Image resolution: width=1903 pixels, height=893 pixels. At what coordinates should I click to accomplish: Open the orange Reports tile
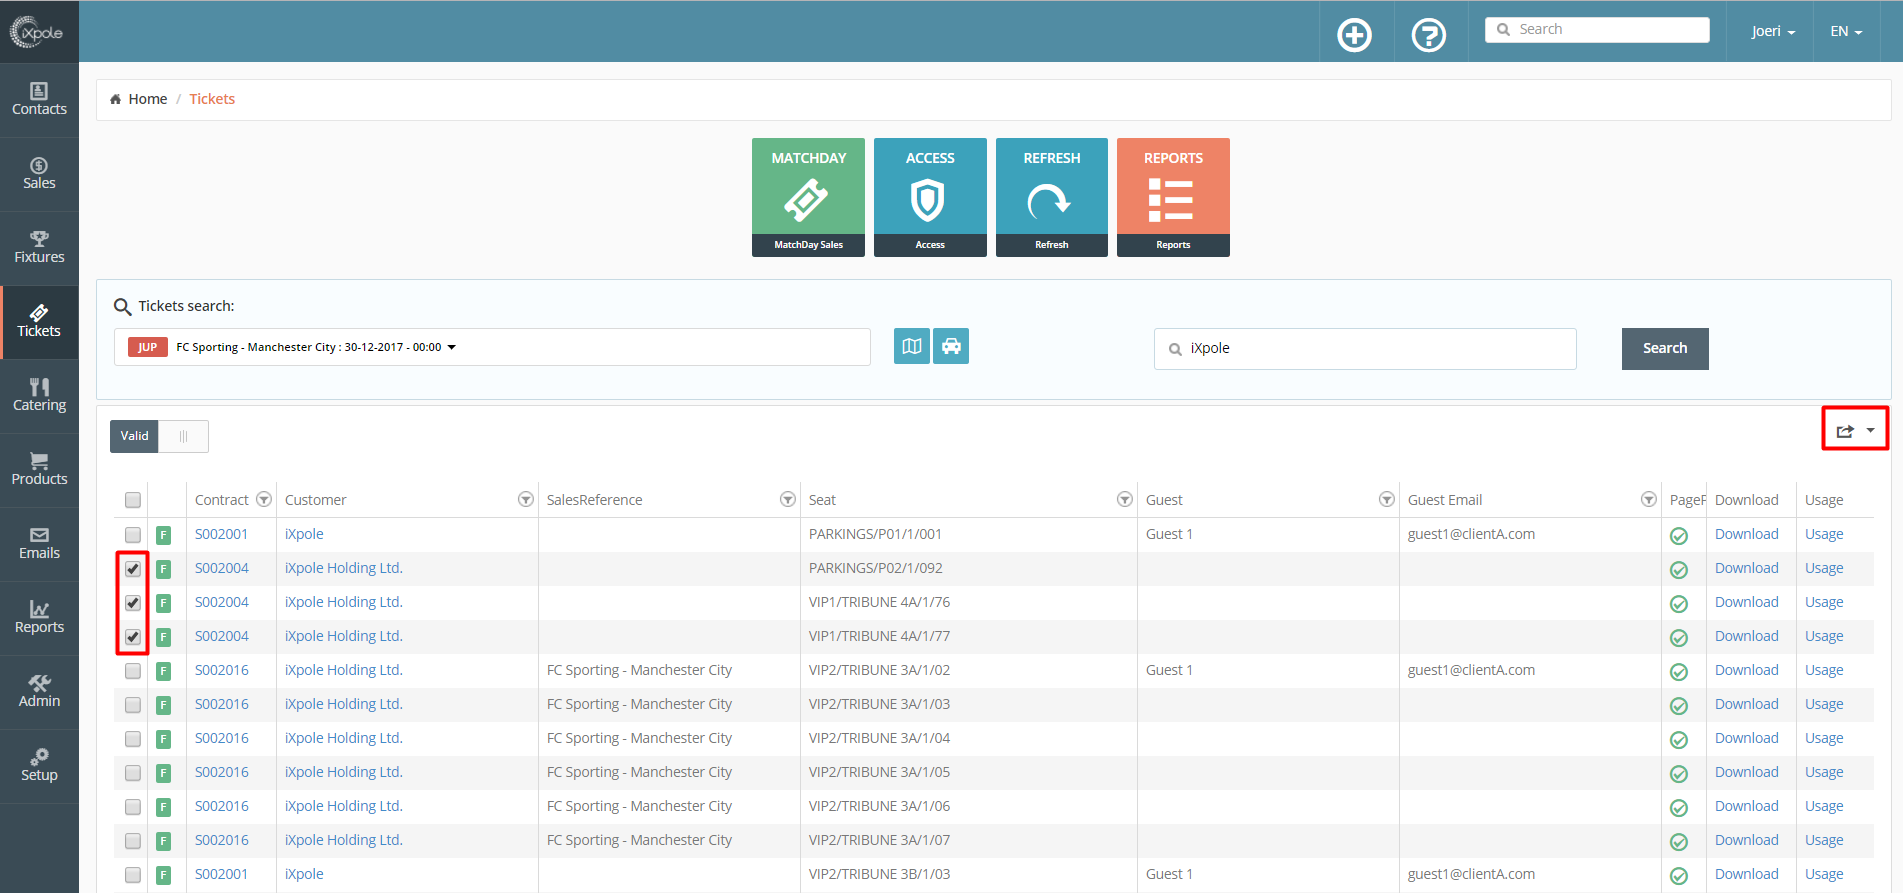pyautogui.click(x=1173, y=197)
